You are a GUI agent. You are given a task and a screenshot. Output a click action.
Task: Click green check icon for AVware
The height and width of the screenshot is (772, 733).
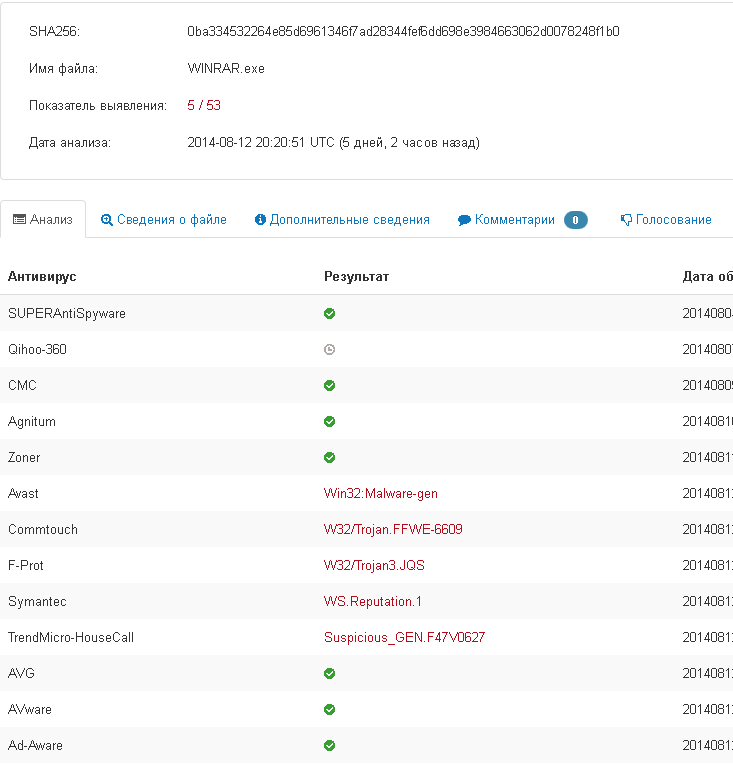329,709
